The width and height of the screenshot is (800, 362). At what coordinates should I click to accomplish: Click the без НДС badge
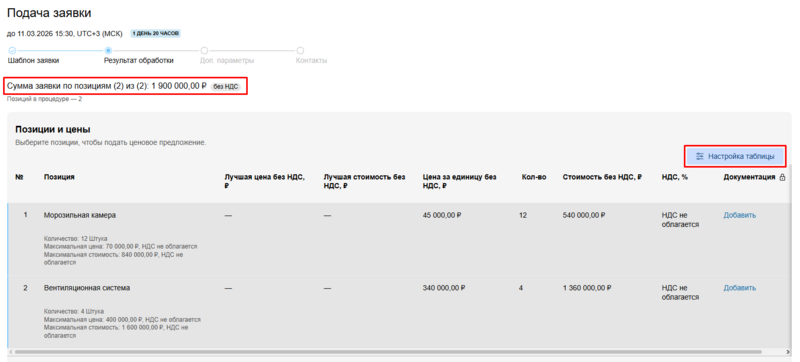pyautogui.click(x=225, y=87)
